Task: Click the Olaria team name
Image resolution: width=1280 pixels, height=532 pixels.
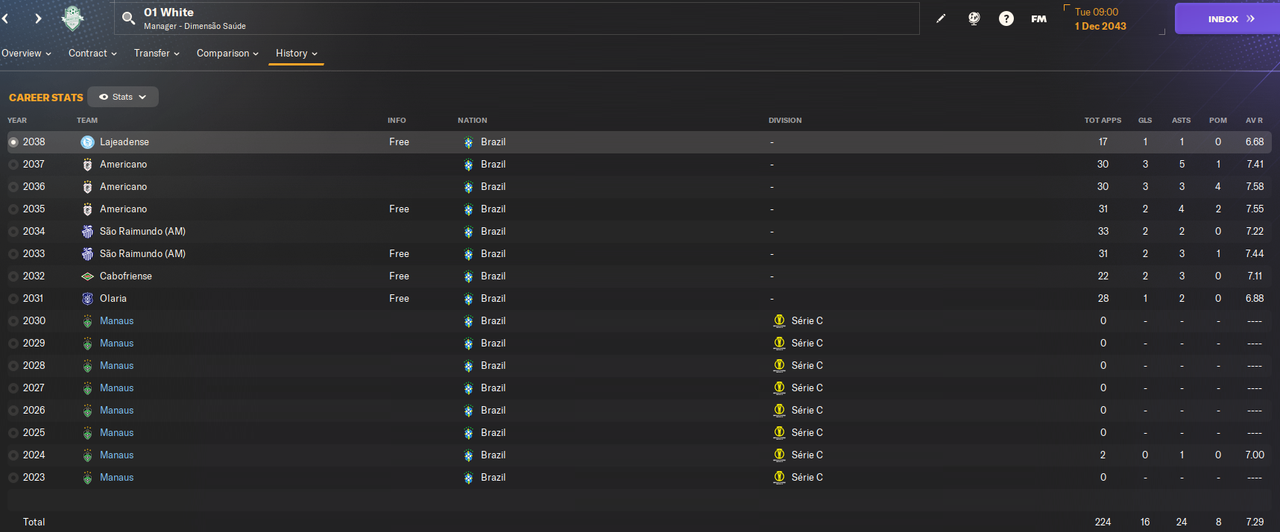Action: (113, 298)
